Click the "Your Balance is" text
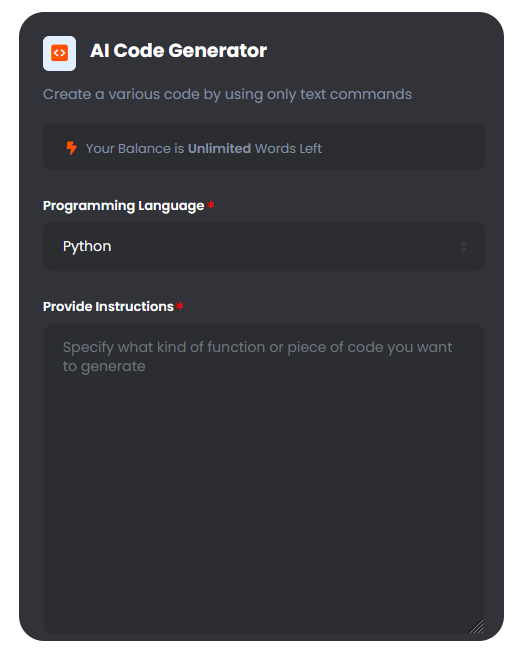This screenshot has width=524, height=653. (x=135, y=148)
